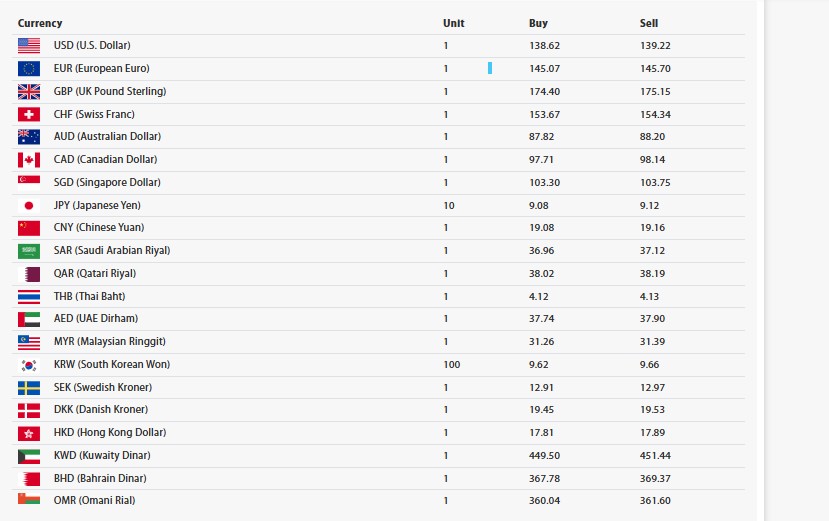Image resolution: width=829 pixels, height=521 pixels.
Task: Select the Hong Kong Dollar flag
Action: (29, 433)
